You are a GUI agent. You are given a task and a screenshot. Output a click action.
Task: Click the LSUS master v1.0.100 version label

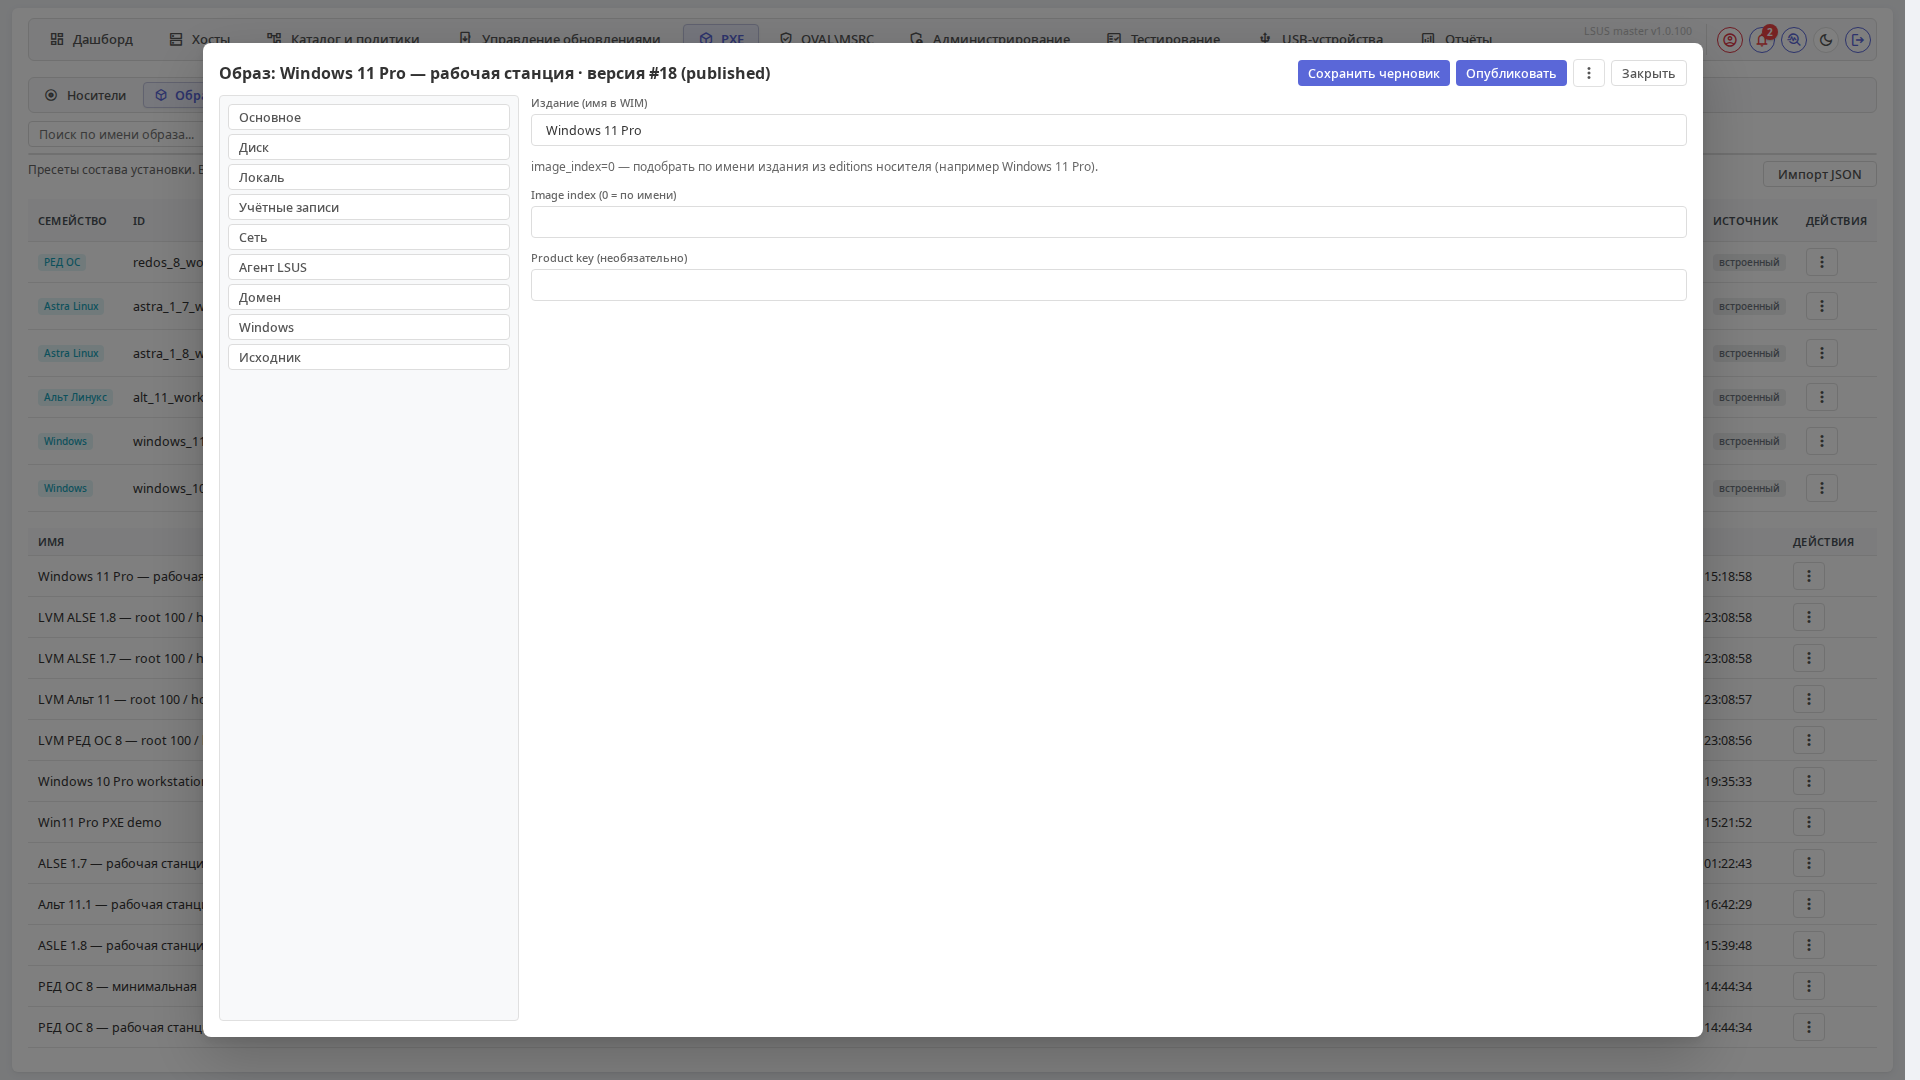point(1638,31)
